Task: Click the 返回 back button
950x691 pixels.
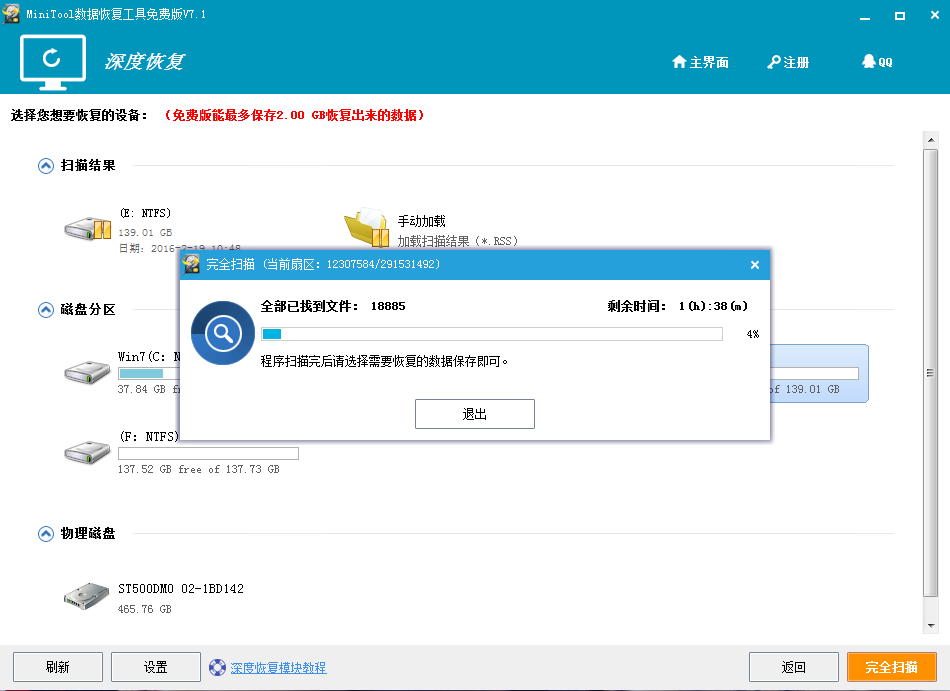Action: click(794, 667)
